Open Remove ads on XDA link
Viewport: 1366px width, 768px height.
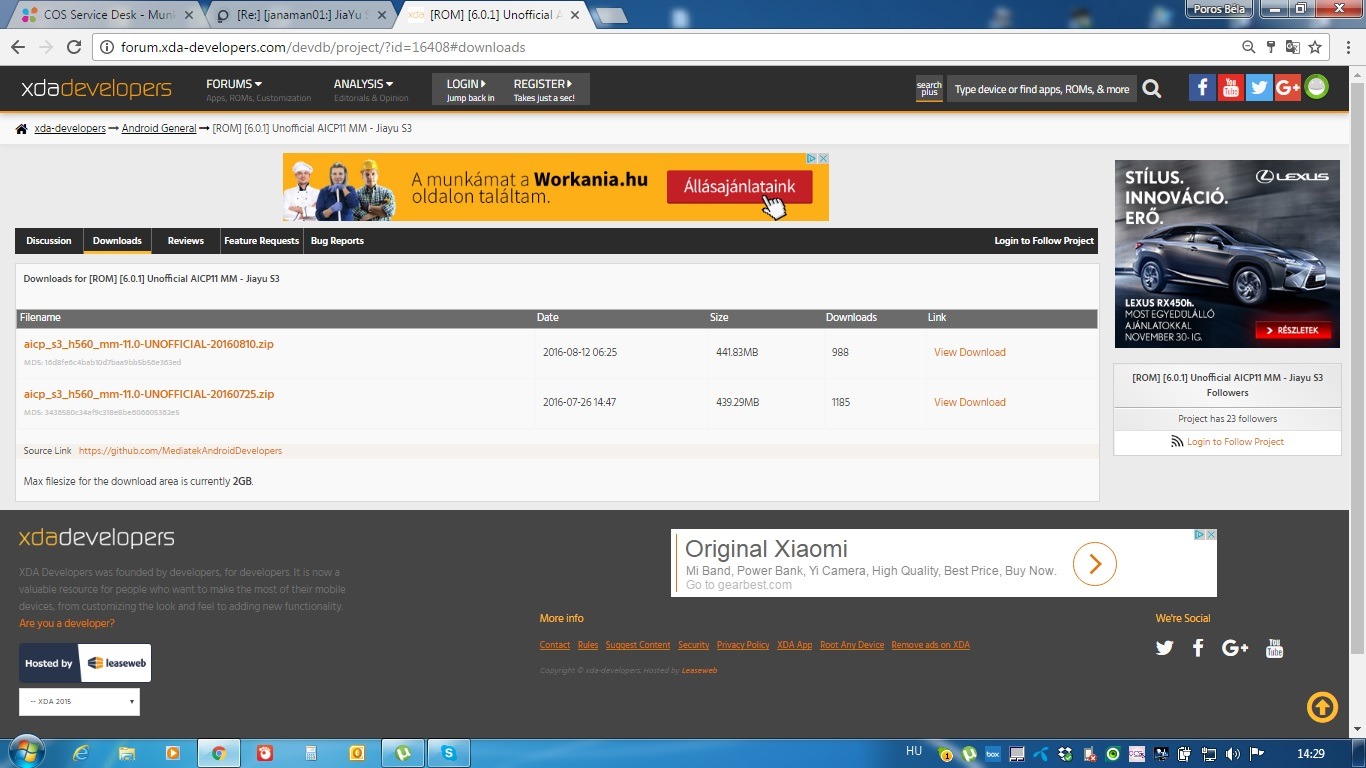coord(931,645)
